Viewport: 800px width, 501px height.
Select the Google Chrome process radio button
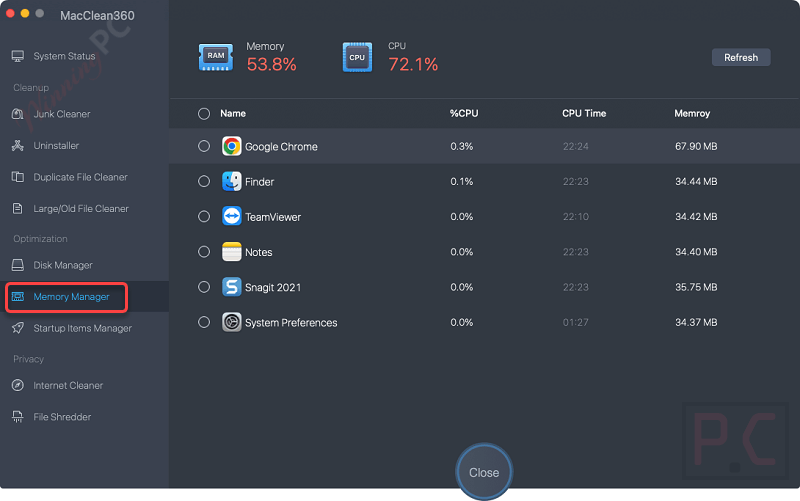(x=204, y=146)
